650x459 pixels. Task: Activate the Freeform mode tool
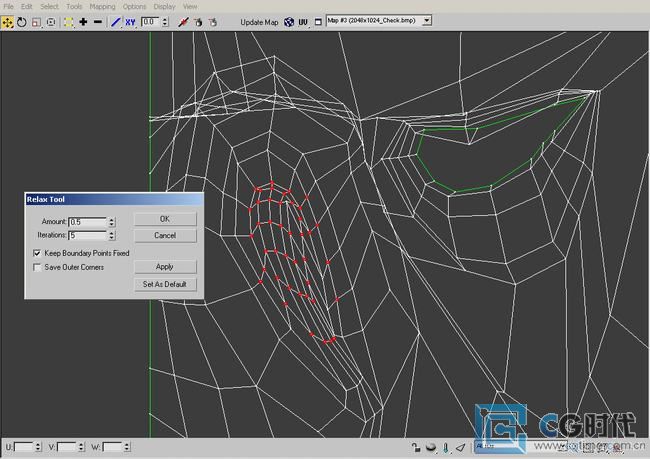click(51, 22)
